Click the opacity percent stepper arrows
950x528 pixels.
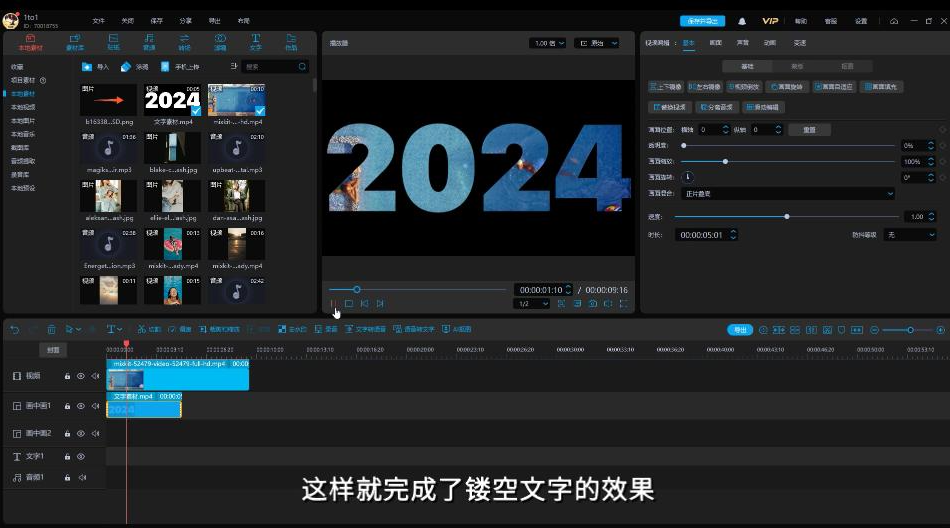[931, 145]
